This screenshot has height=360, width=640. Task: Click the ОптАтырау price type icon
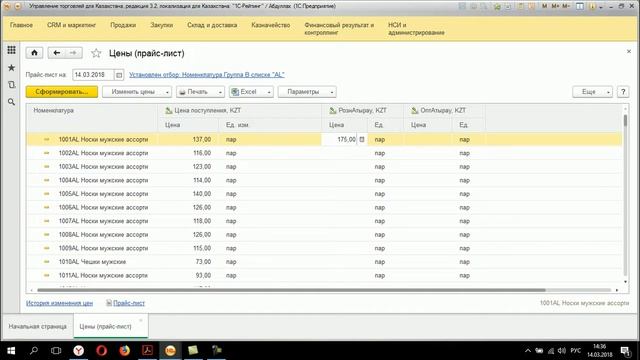tap(415, 111)
